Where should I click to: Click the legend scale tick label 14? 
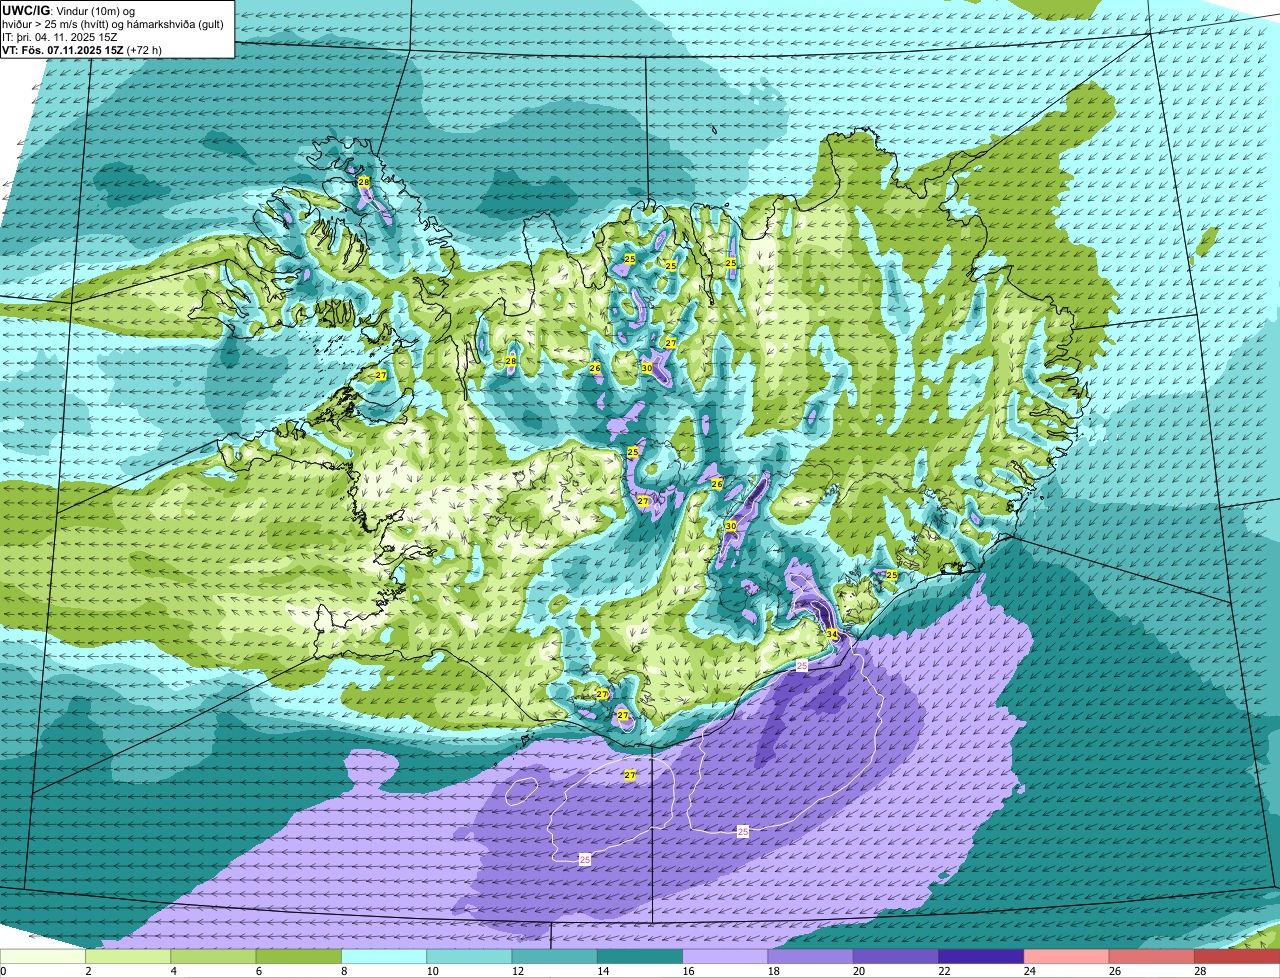click(603, 971)
